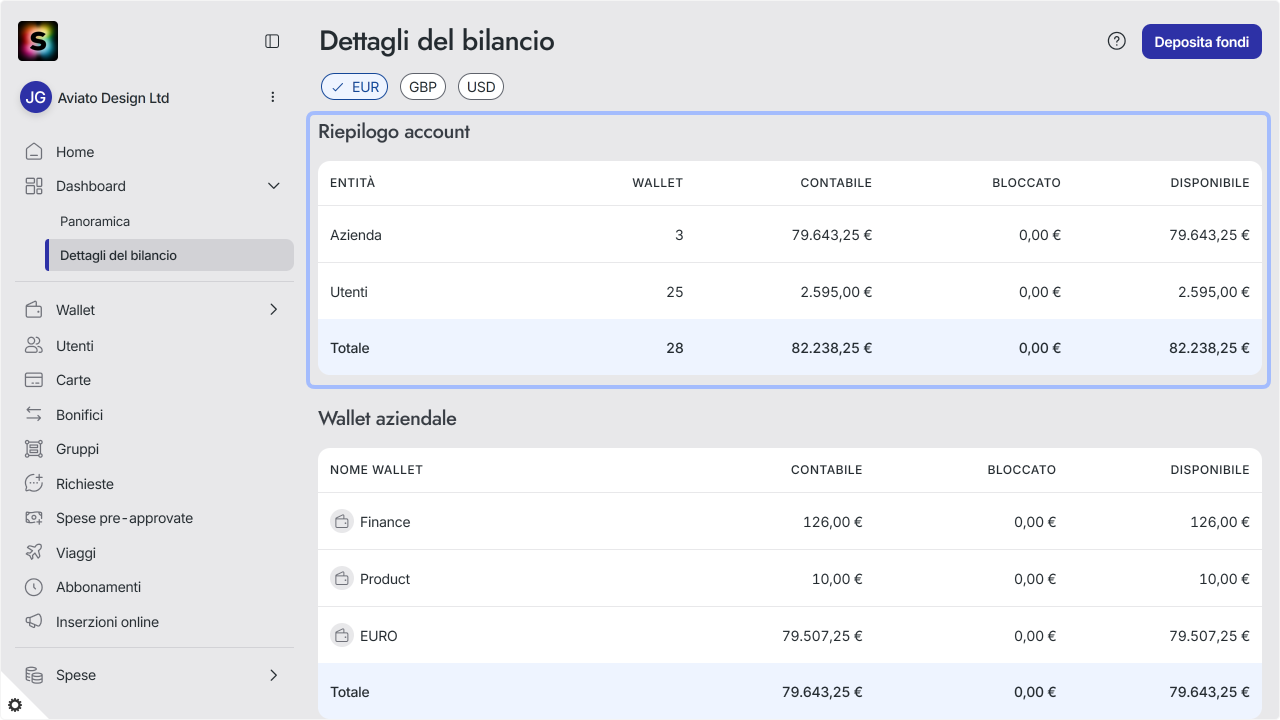Click the Gruppi icon in the sidebar

(34, 449)
